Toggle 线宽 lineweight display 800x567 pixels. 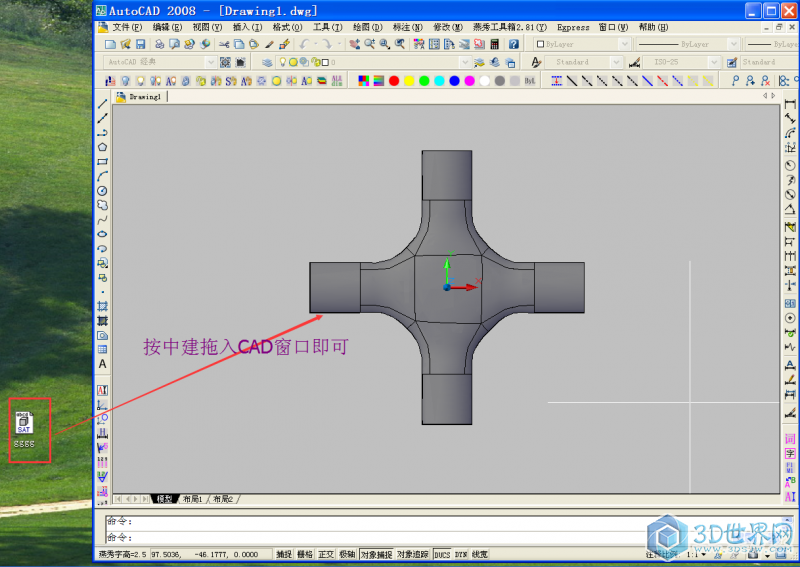pyautogui.click(x=480, y=554)
